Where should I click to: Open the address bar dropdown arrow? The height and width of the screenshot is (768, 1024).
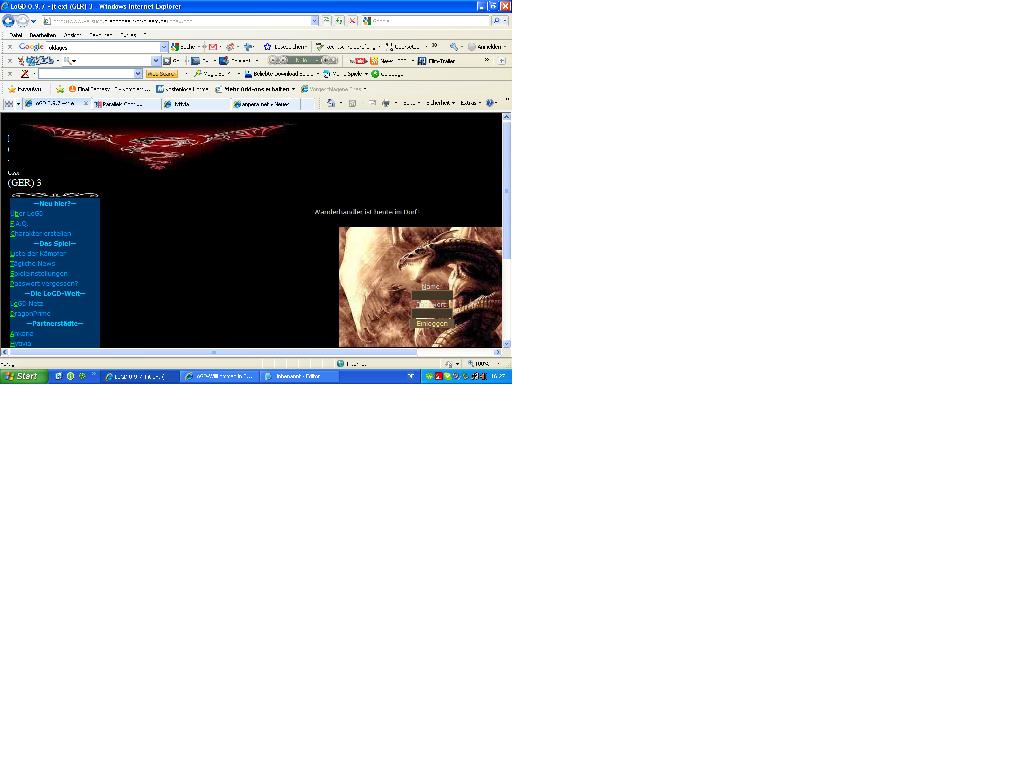(x=315, y=21)
